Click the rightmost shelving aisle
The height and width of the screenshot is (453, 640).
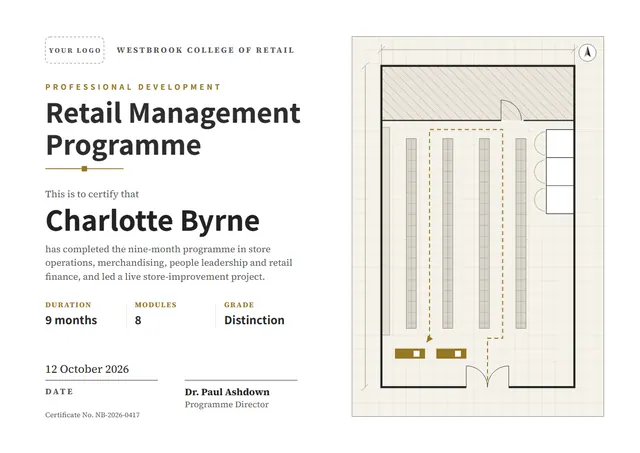(520, 233)
